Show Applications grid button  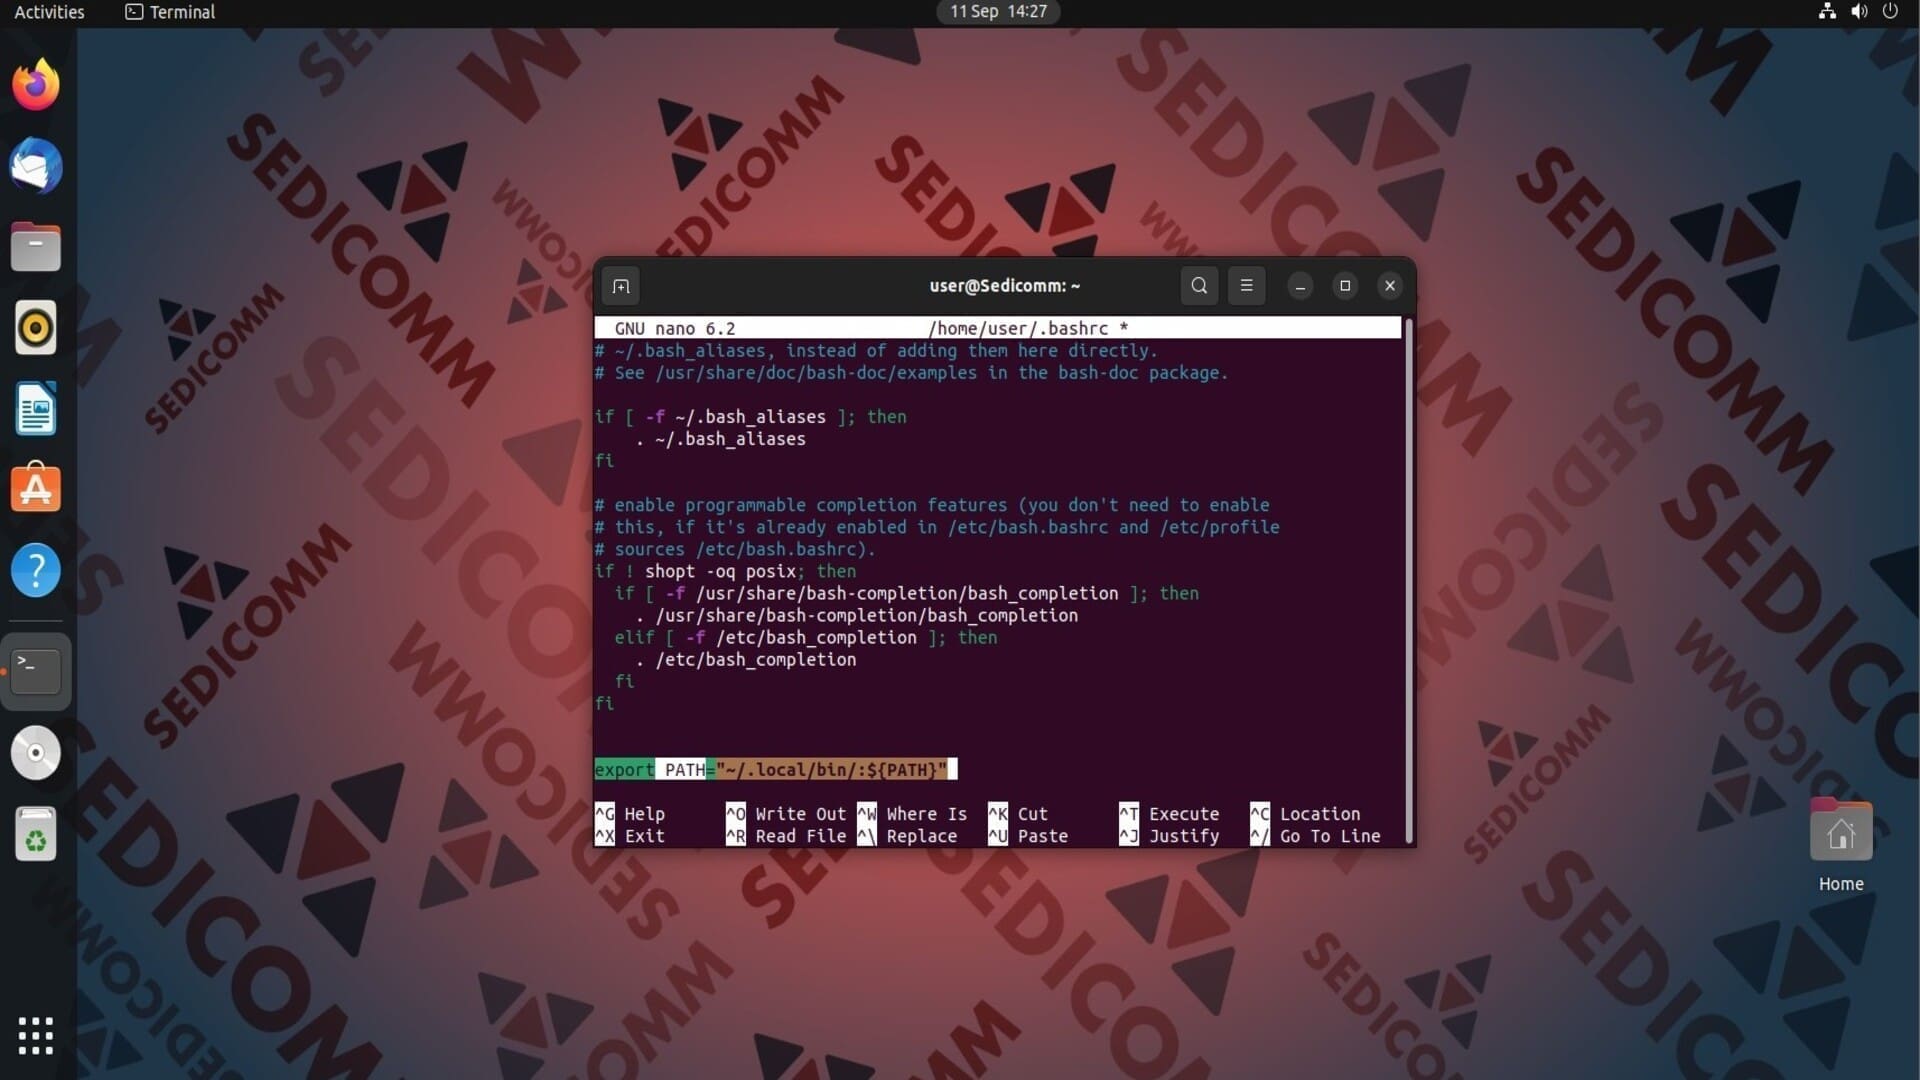[36, 1036]
